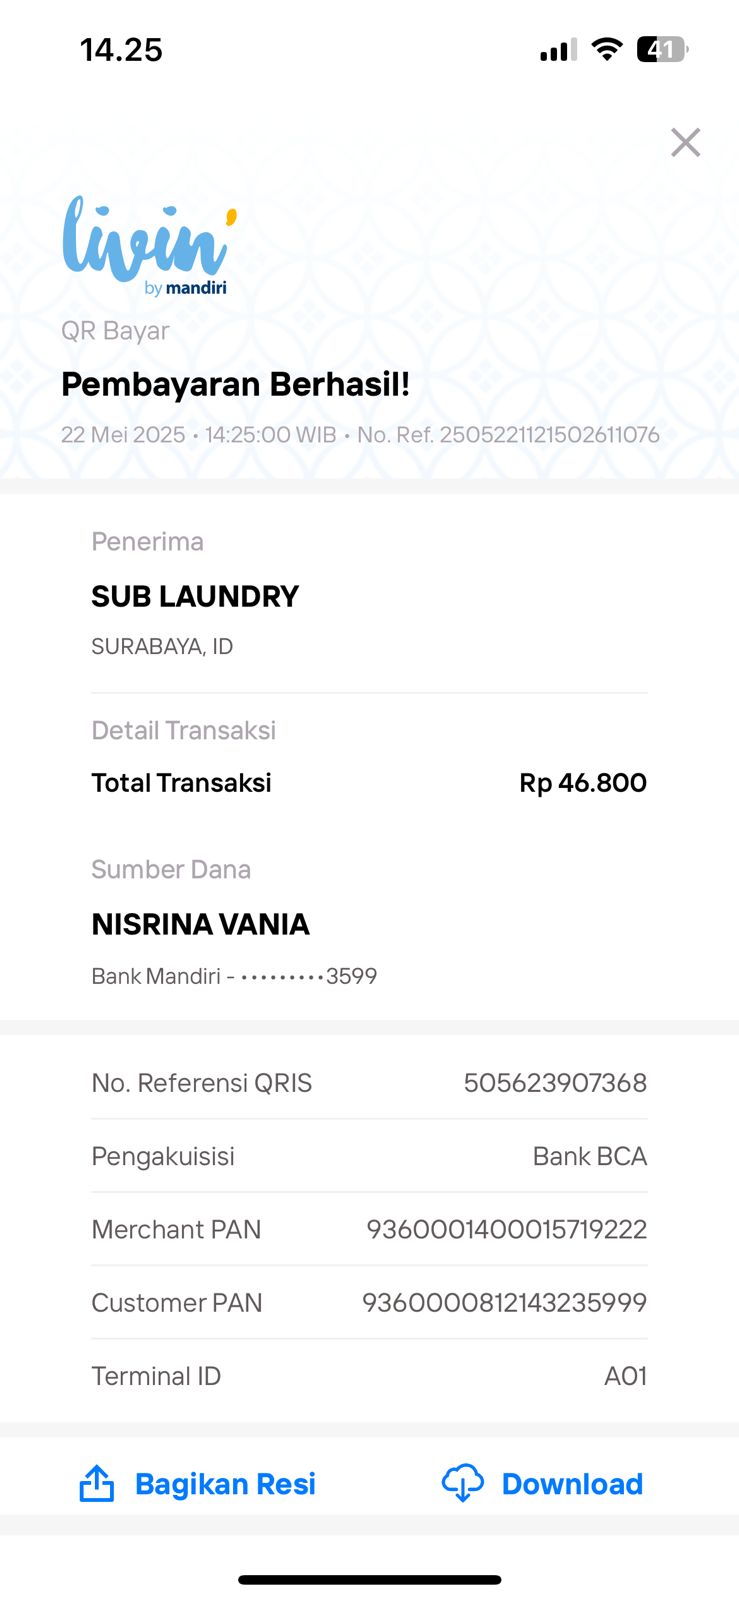Close the payment receipt screen
739x1600 pixels.
[685, 143]
